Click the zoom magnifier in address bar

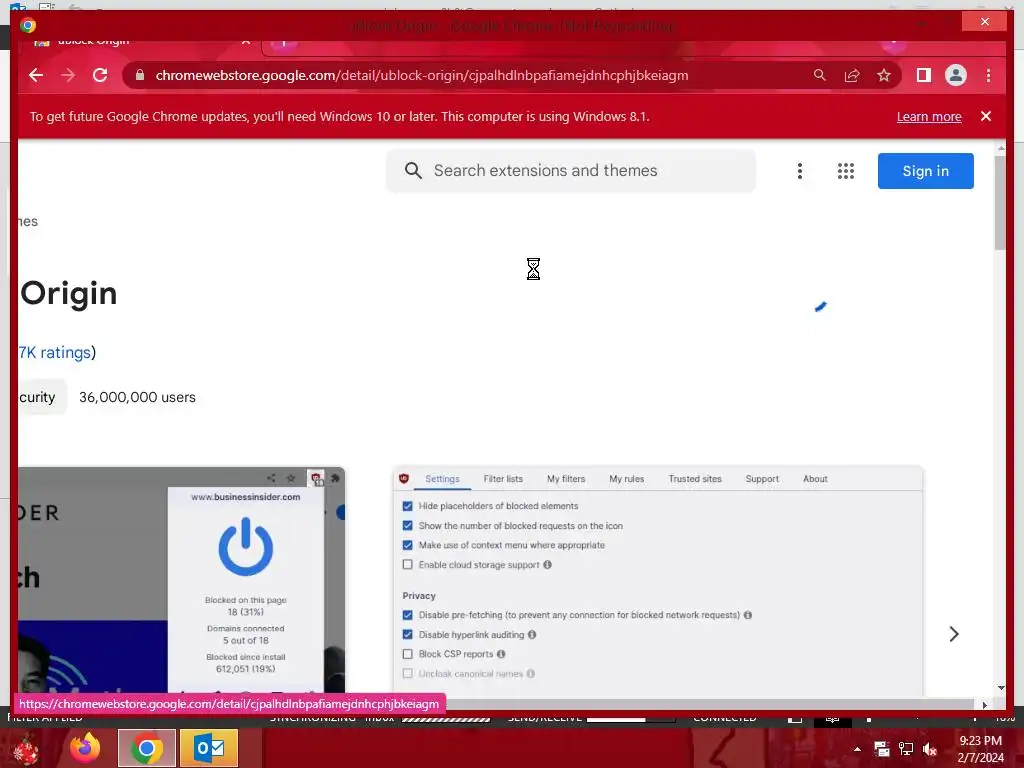click(x=820, y=75)
